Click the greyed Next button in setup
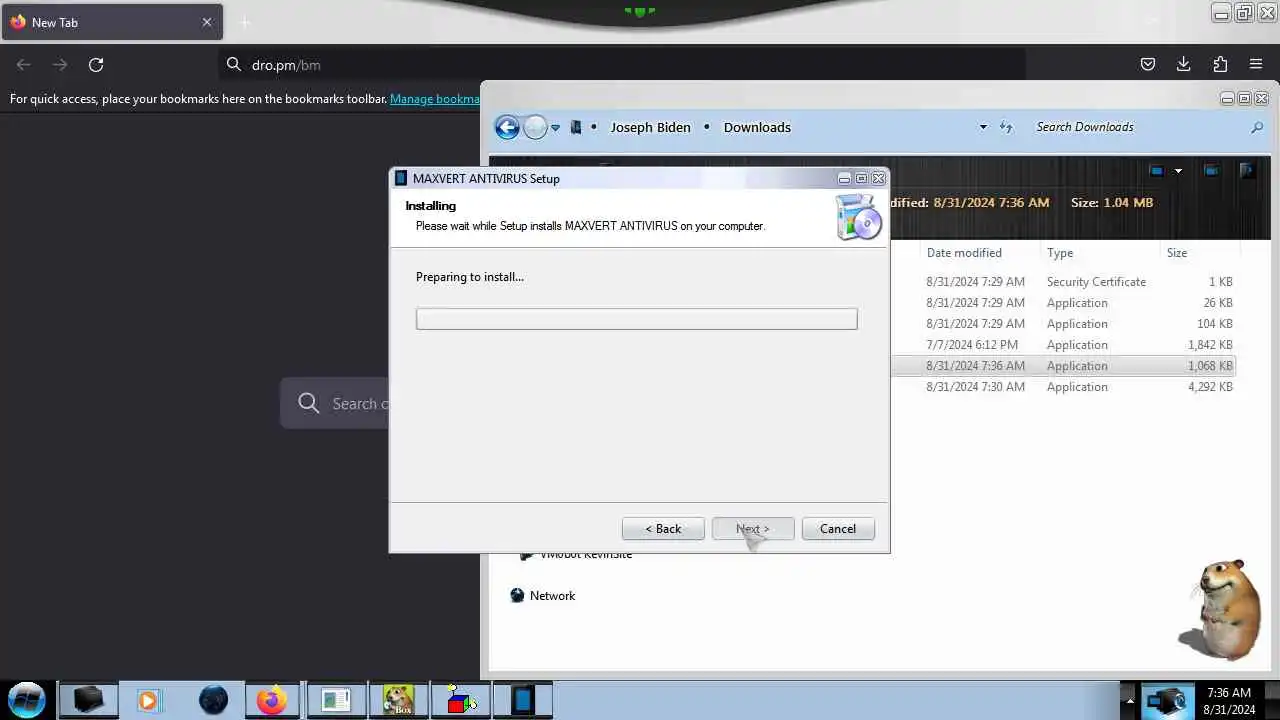Screen dimensions: 1280x720 click(753, 529)
